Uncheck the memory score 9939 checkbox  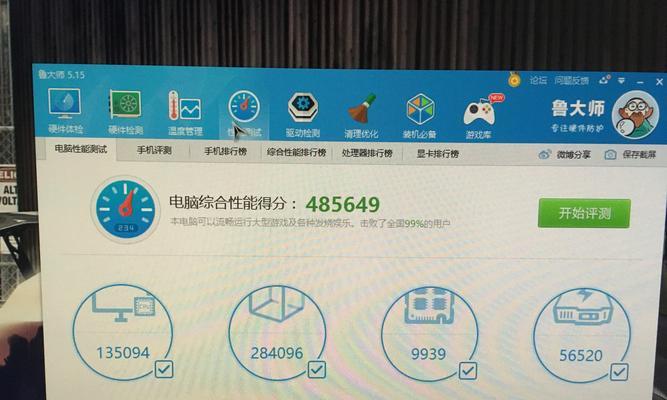point(468,371)
